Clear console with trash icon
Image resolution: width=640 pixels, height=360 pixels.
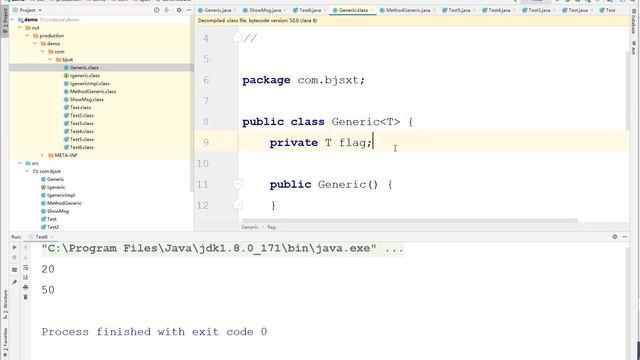(x=25, y=297)
